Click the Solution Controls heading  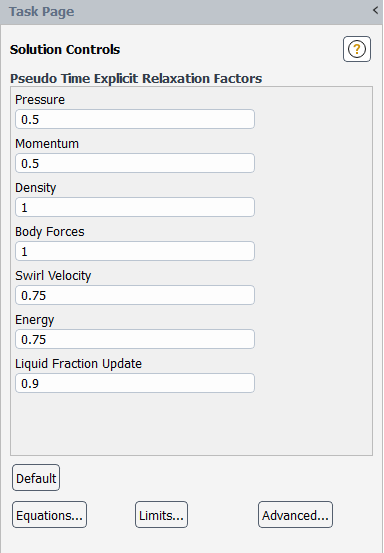(x=65, y=49)
